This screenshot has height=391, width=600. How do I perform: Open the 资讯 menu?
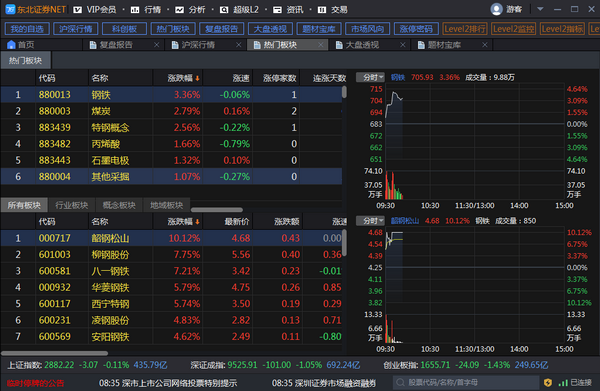[x=288, y=10]
